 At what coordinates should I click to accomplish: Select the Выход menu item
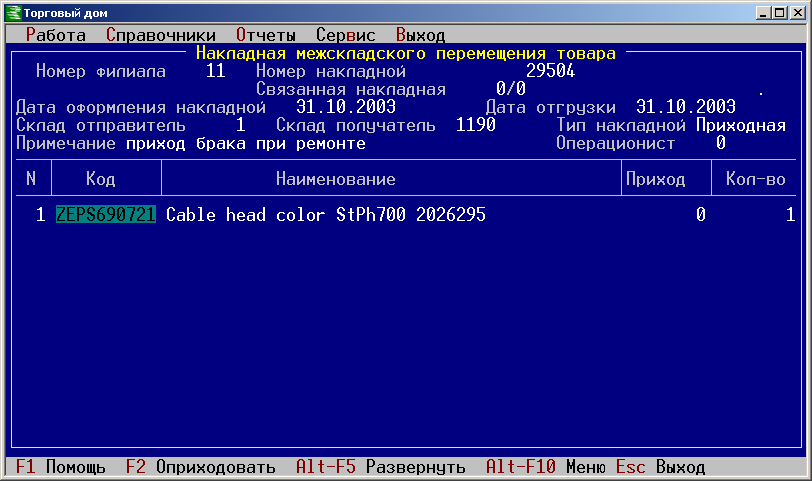[420, 35]
